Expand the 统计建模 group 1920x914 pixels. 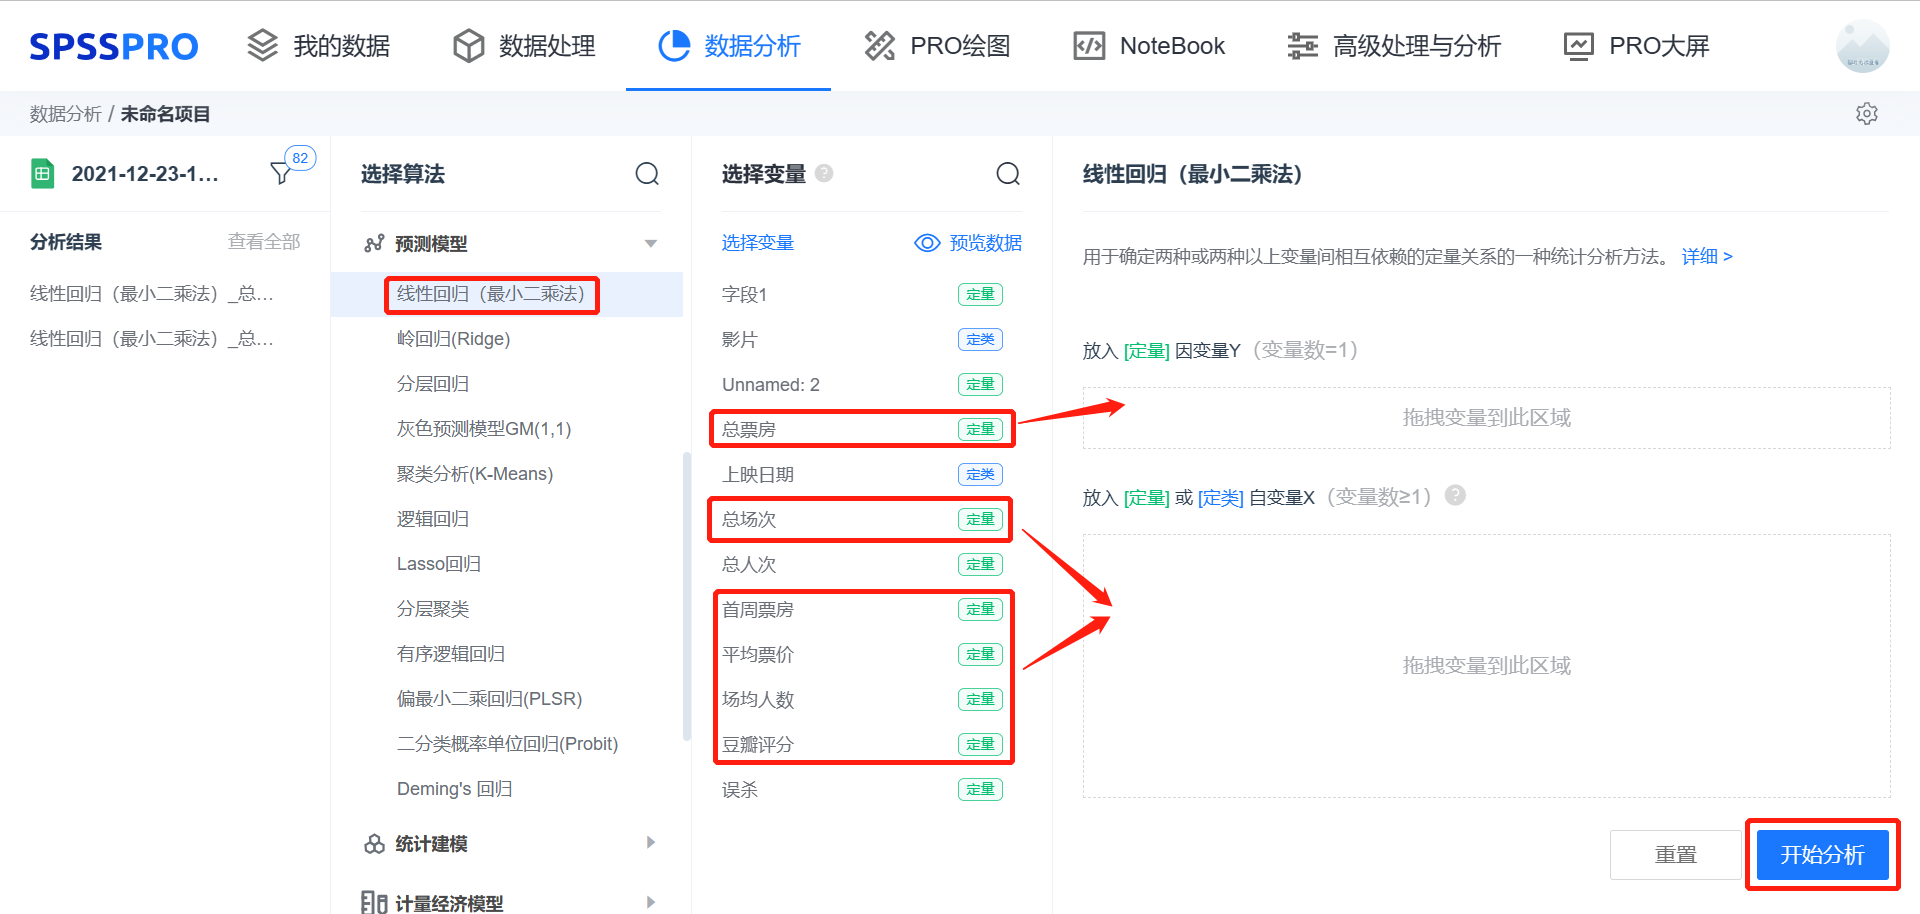click(x=651, y=843)
